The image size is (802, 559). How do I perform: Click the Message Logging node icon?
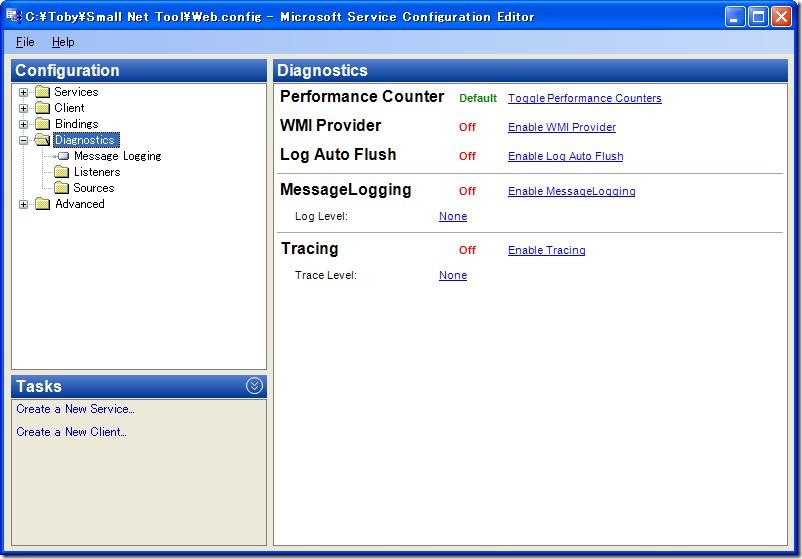[63, 156]
